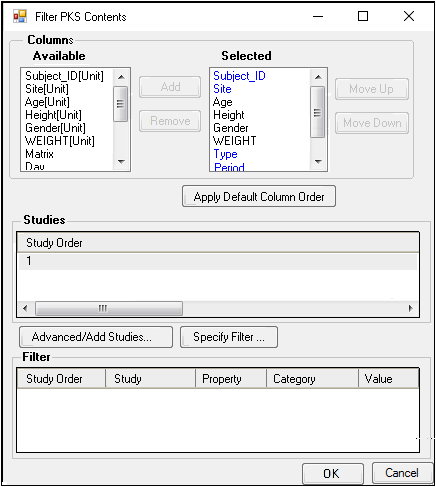Click the Studies horizontal scrollbar thumb
436x487 pixels.
click(109, 308)
